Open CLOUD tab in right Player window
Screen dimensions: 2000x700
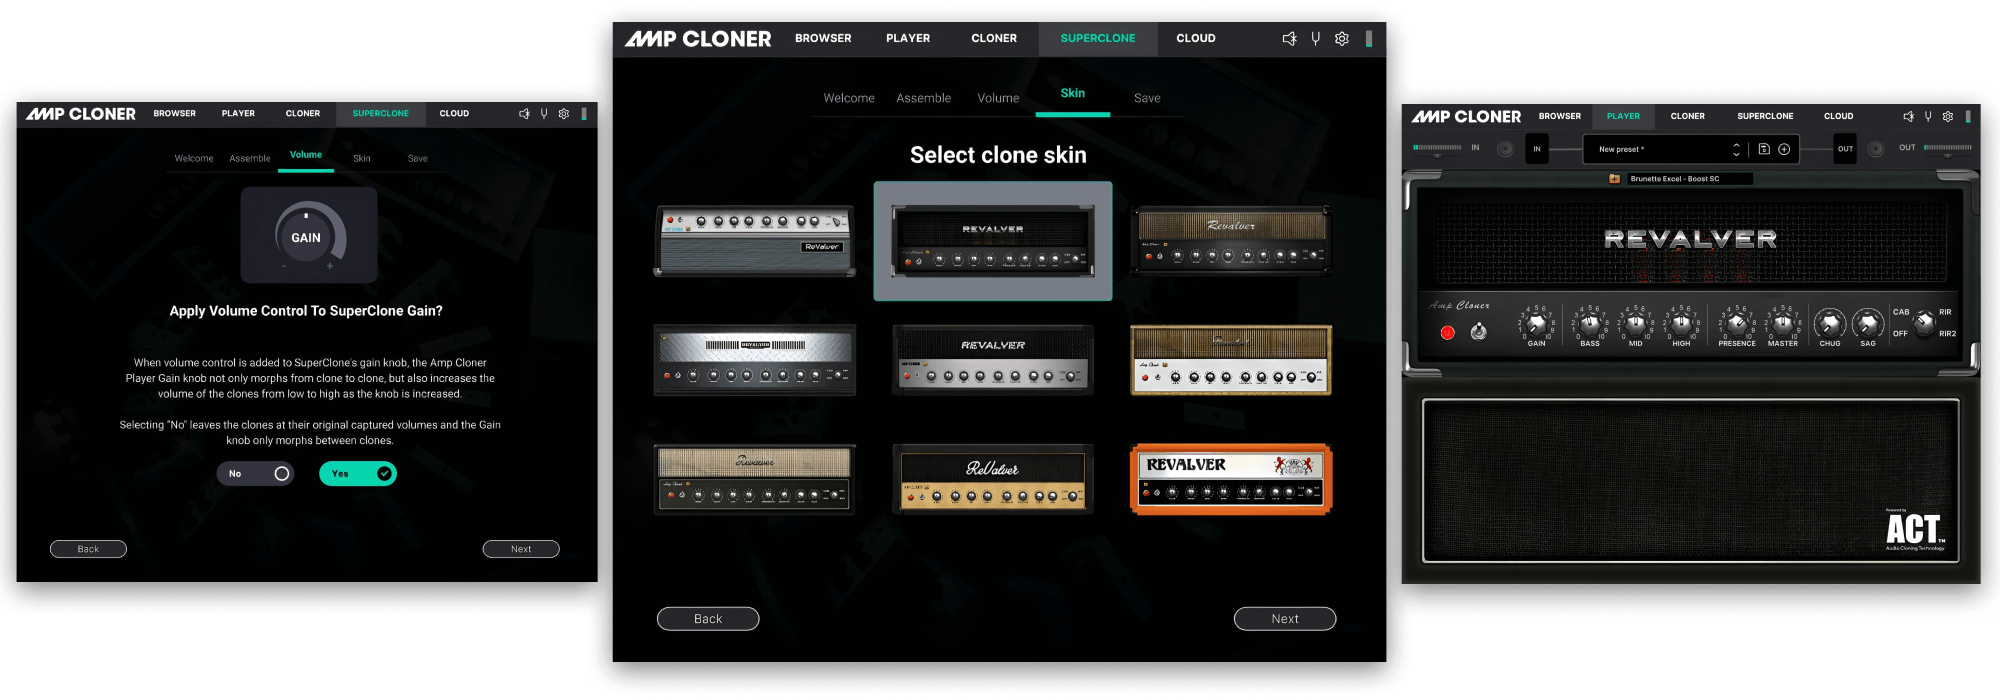(x=1838, y=116)
